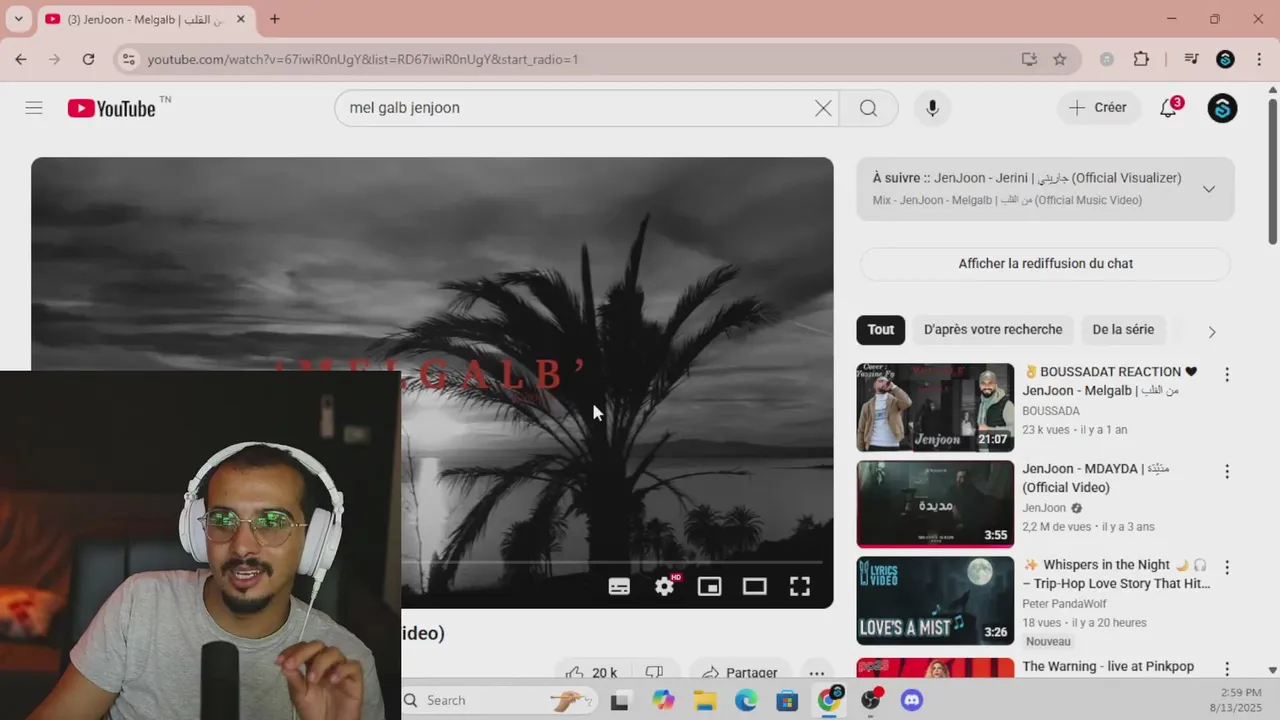
Task: Toggle subtitles on the video player
Action: click(619, 587)
